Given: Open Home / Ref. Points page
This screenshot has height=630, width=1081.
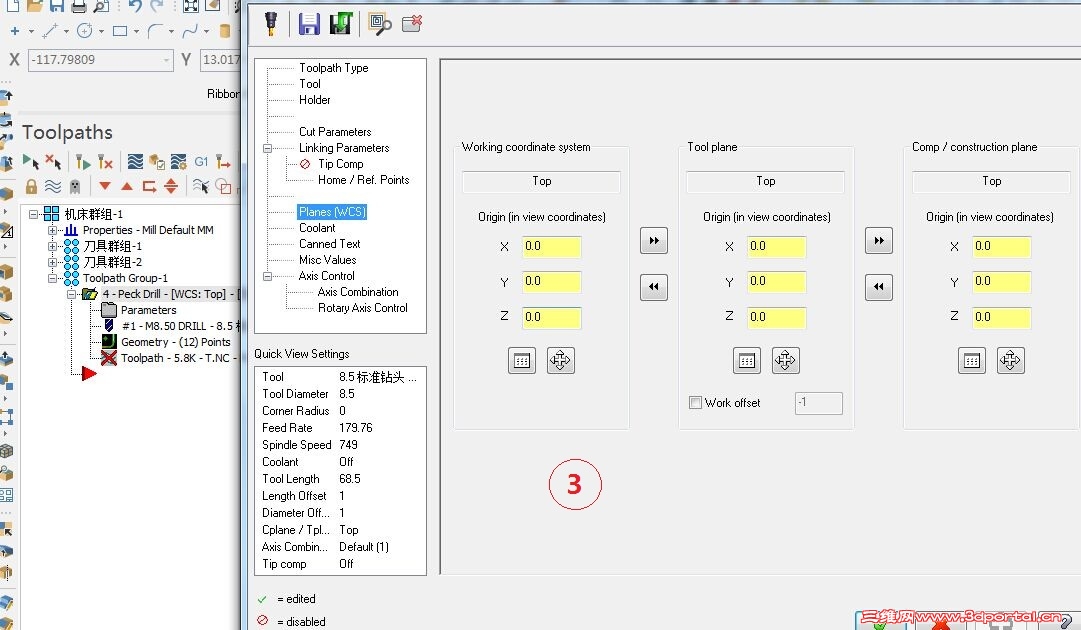Looking at the screenshot, I should [x=363, y=180].
